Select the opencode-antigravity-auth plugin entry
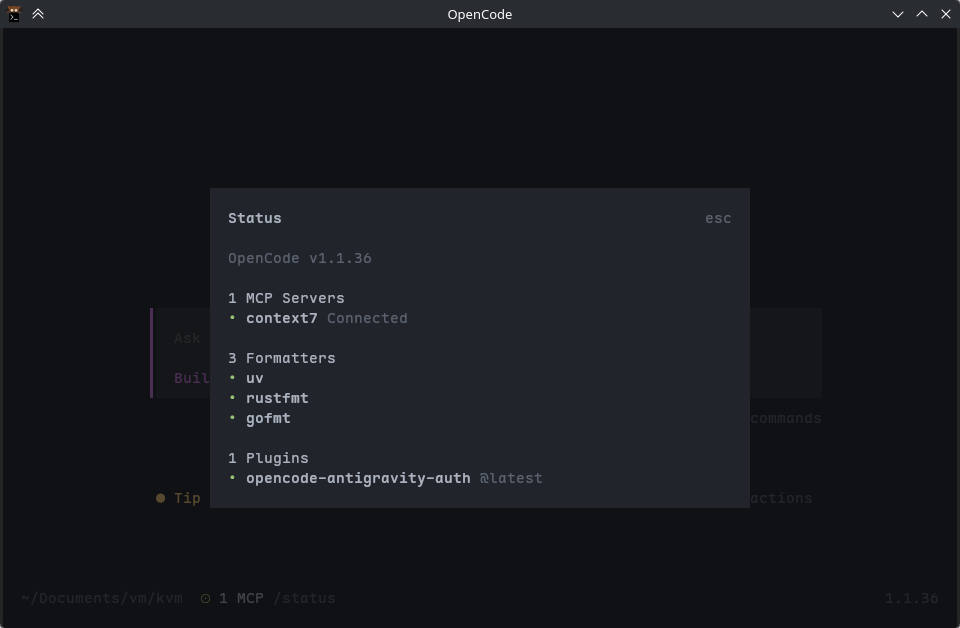Image resolution: width=960 pixels, height=628 pixels. (358, 478)
